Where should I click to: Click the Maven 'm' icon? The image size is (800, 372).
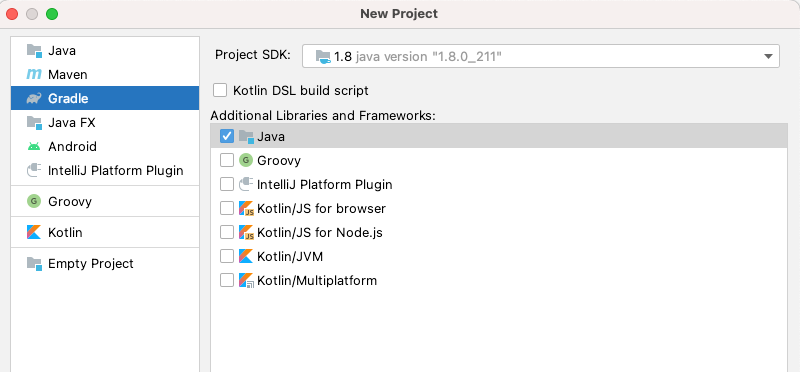click(34, 75)
